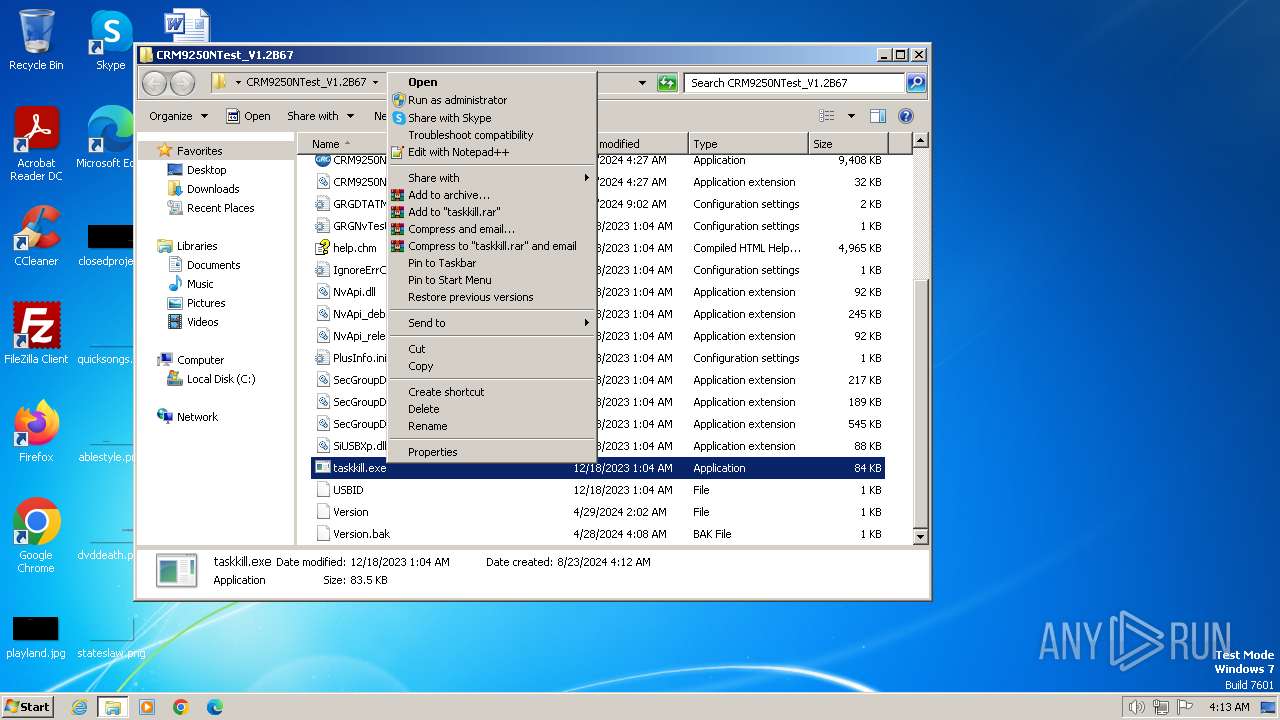
Task: Click Copy in the context menu
Action: point(420,366)
